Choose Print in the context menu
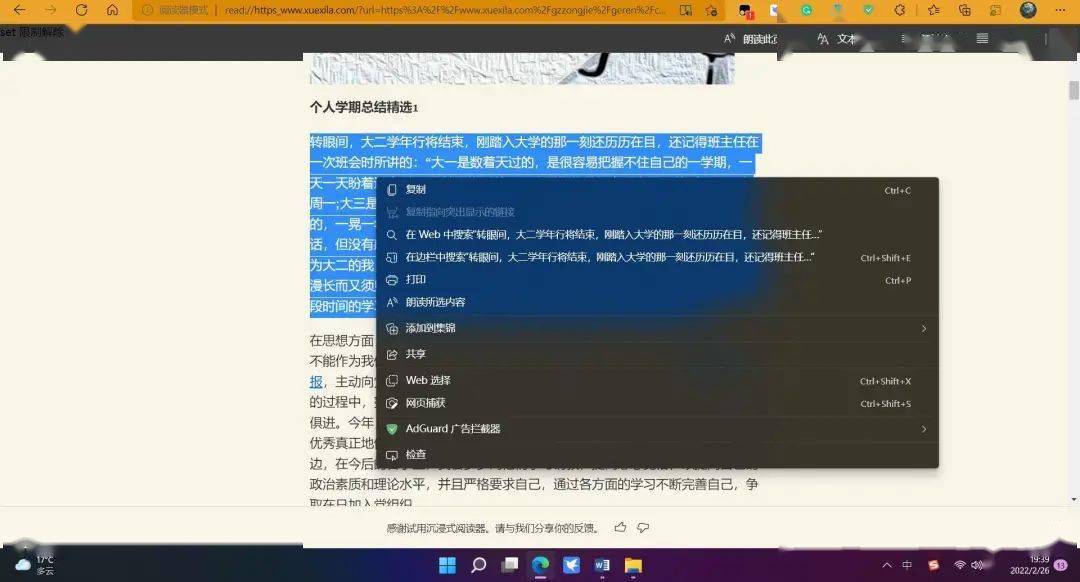This screenshot has width=1080, height=582. pyautogui.click(x=657, y=280)
